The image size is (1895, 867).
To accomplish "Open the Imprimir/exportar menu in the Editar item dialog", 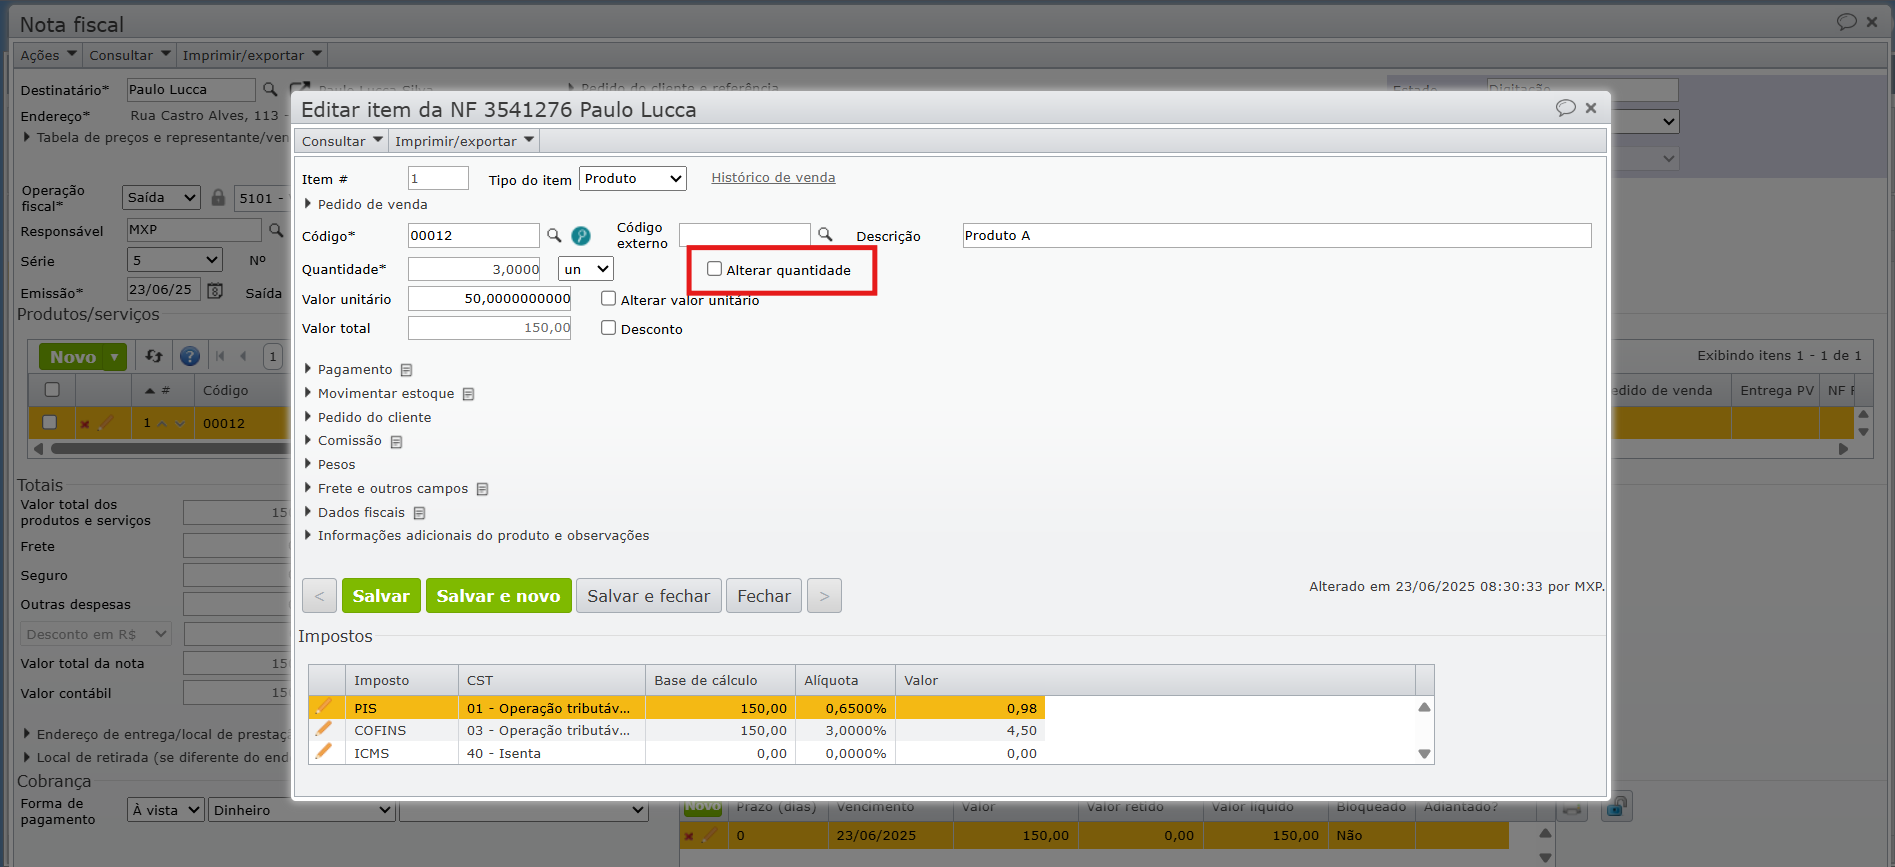I will point(464,141).
